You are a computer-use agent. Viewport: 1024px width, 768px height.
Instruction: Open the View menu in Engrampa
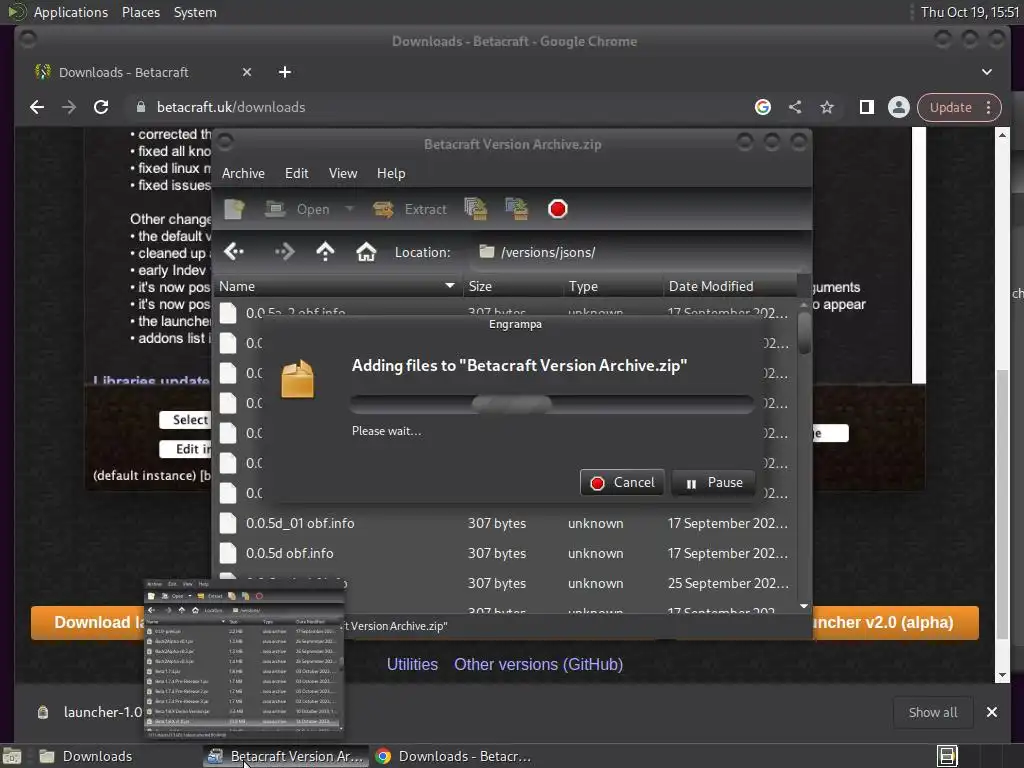pyautogui.click(x=343, y=173)
